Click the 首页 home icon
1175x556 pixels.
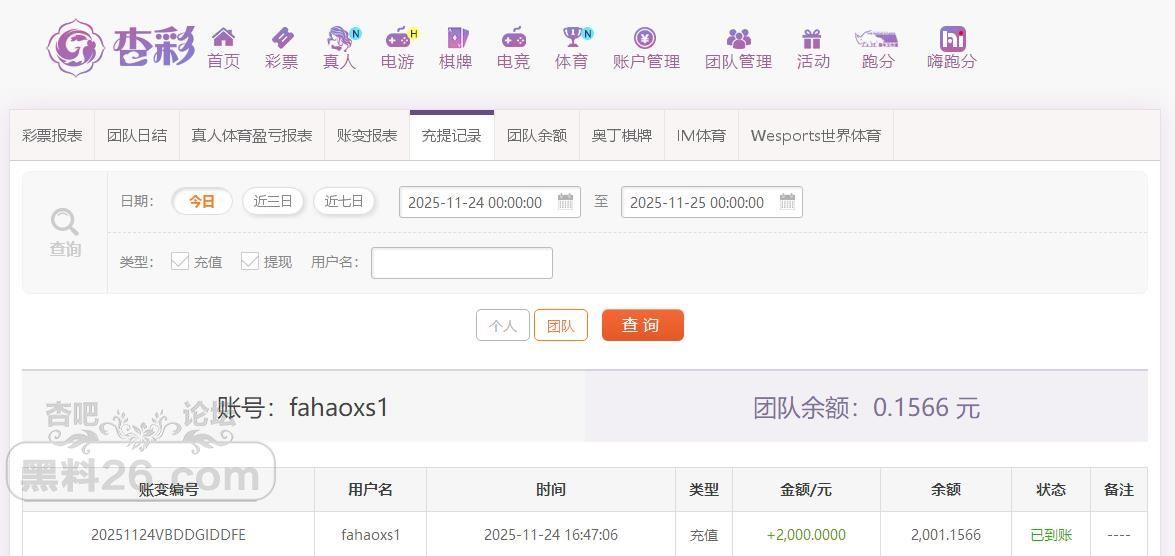223,39
